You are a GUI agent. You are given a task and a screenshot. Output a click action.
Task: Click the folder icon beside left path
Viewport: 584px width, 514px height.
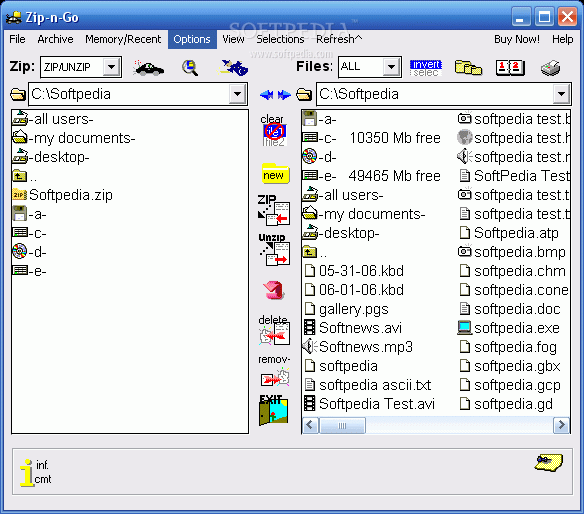point(18,94)
